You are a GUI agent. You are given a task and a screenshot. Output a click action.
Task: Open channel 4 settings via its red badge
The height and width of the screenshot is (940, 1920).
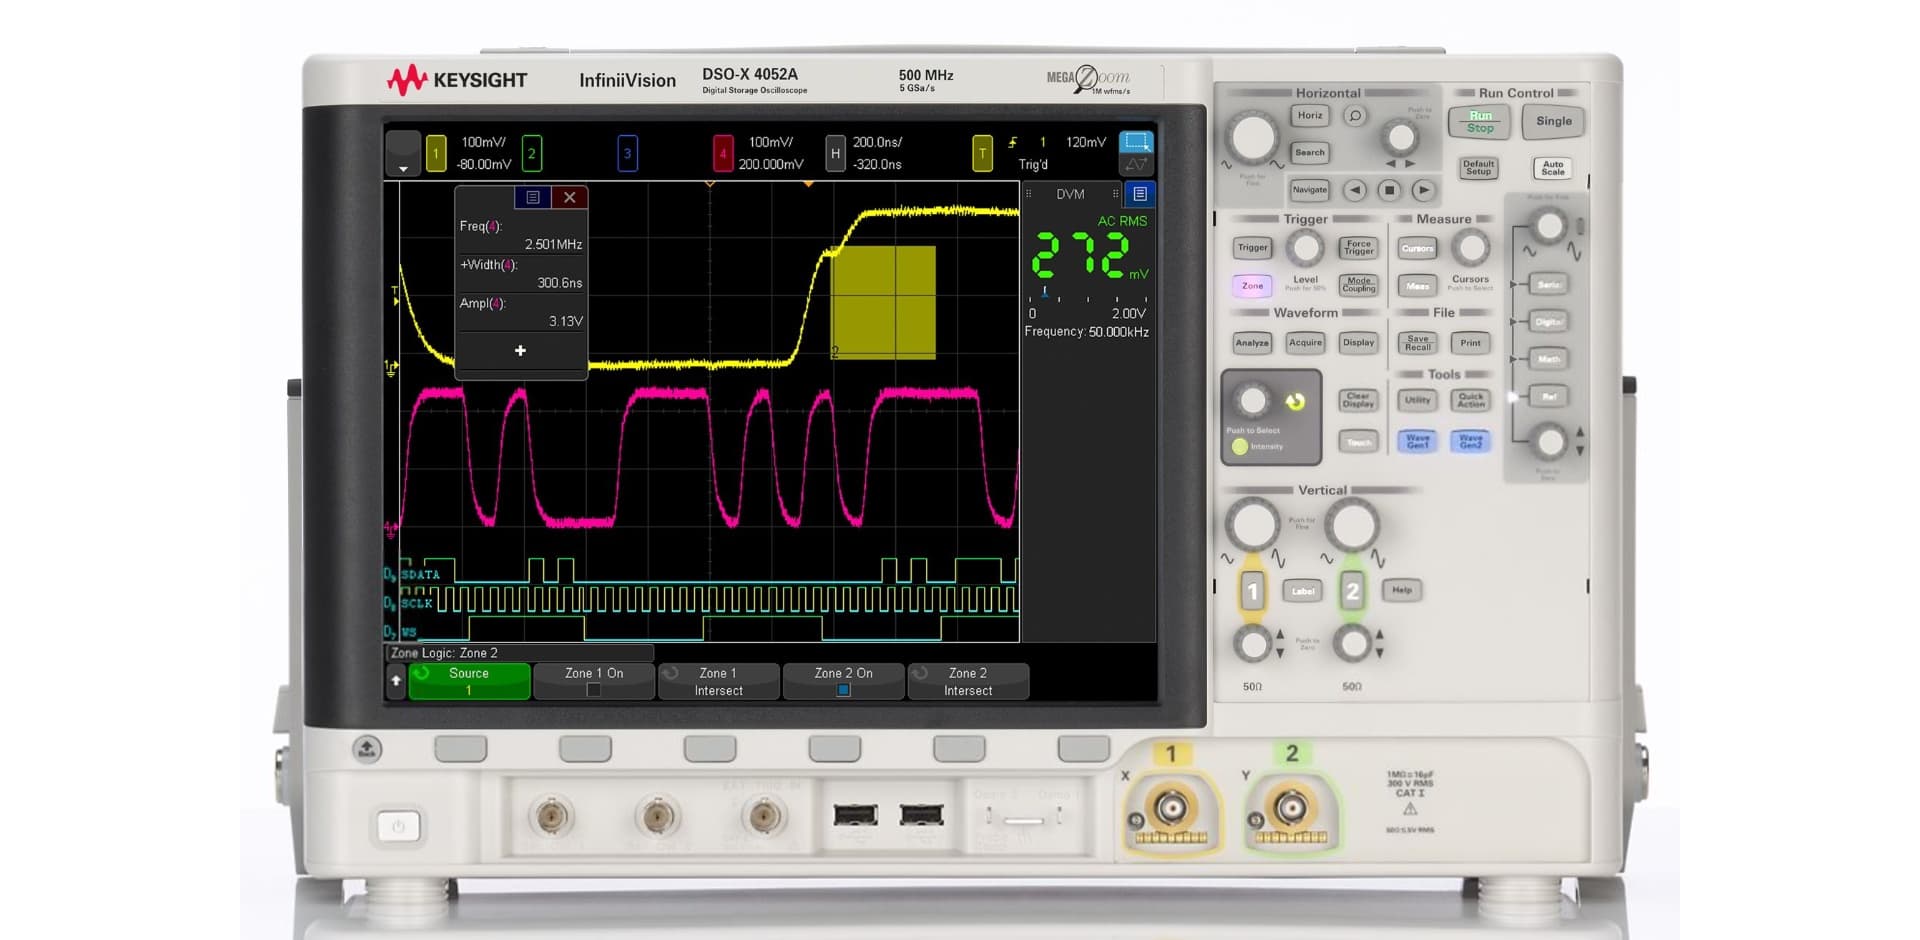(721, 153)
